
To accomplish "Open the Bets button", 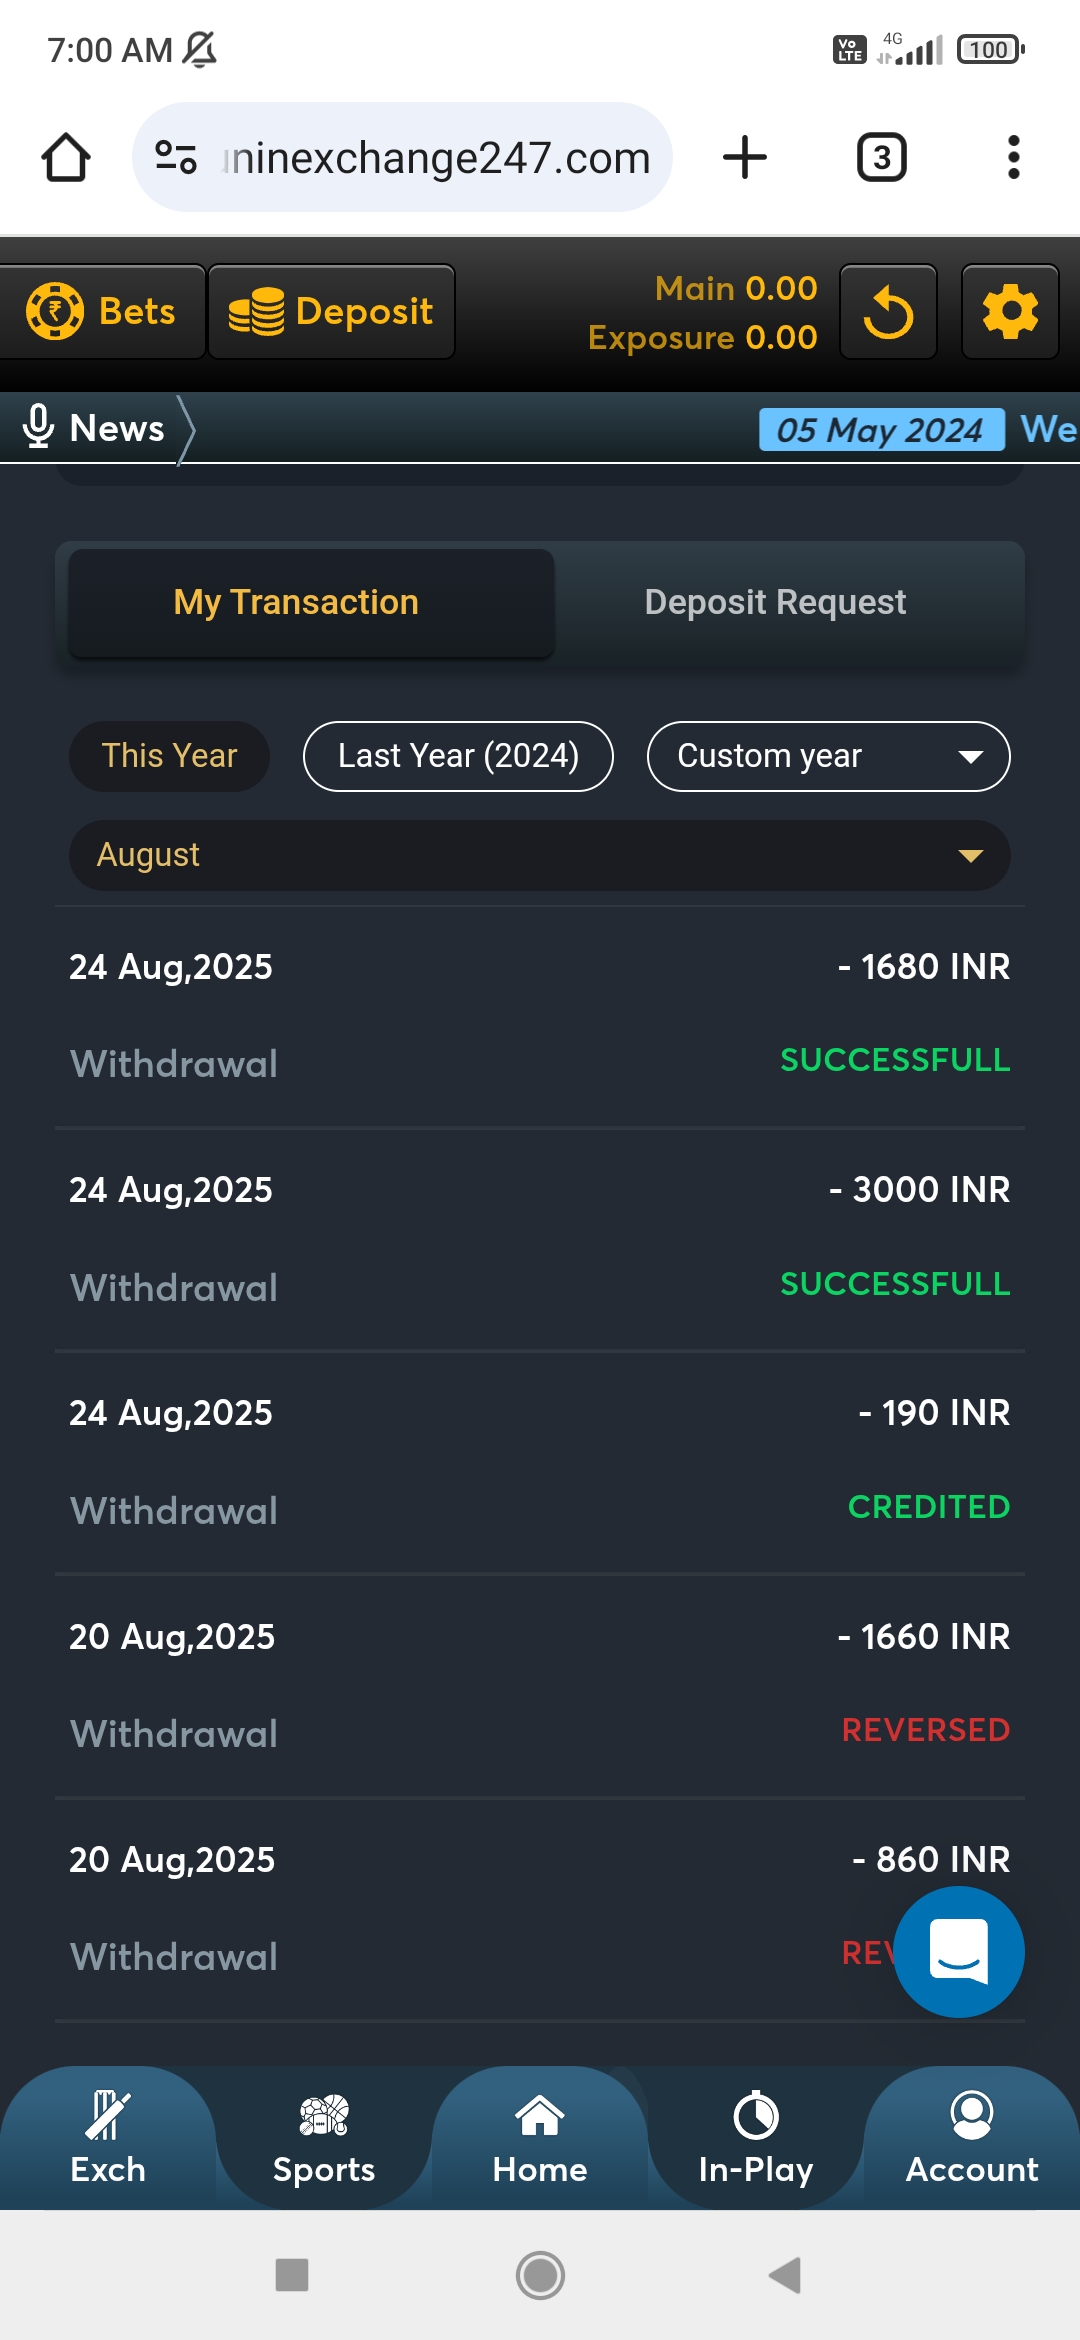I will [x=102, y=312].
